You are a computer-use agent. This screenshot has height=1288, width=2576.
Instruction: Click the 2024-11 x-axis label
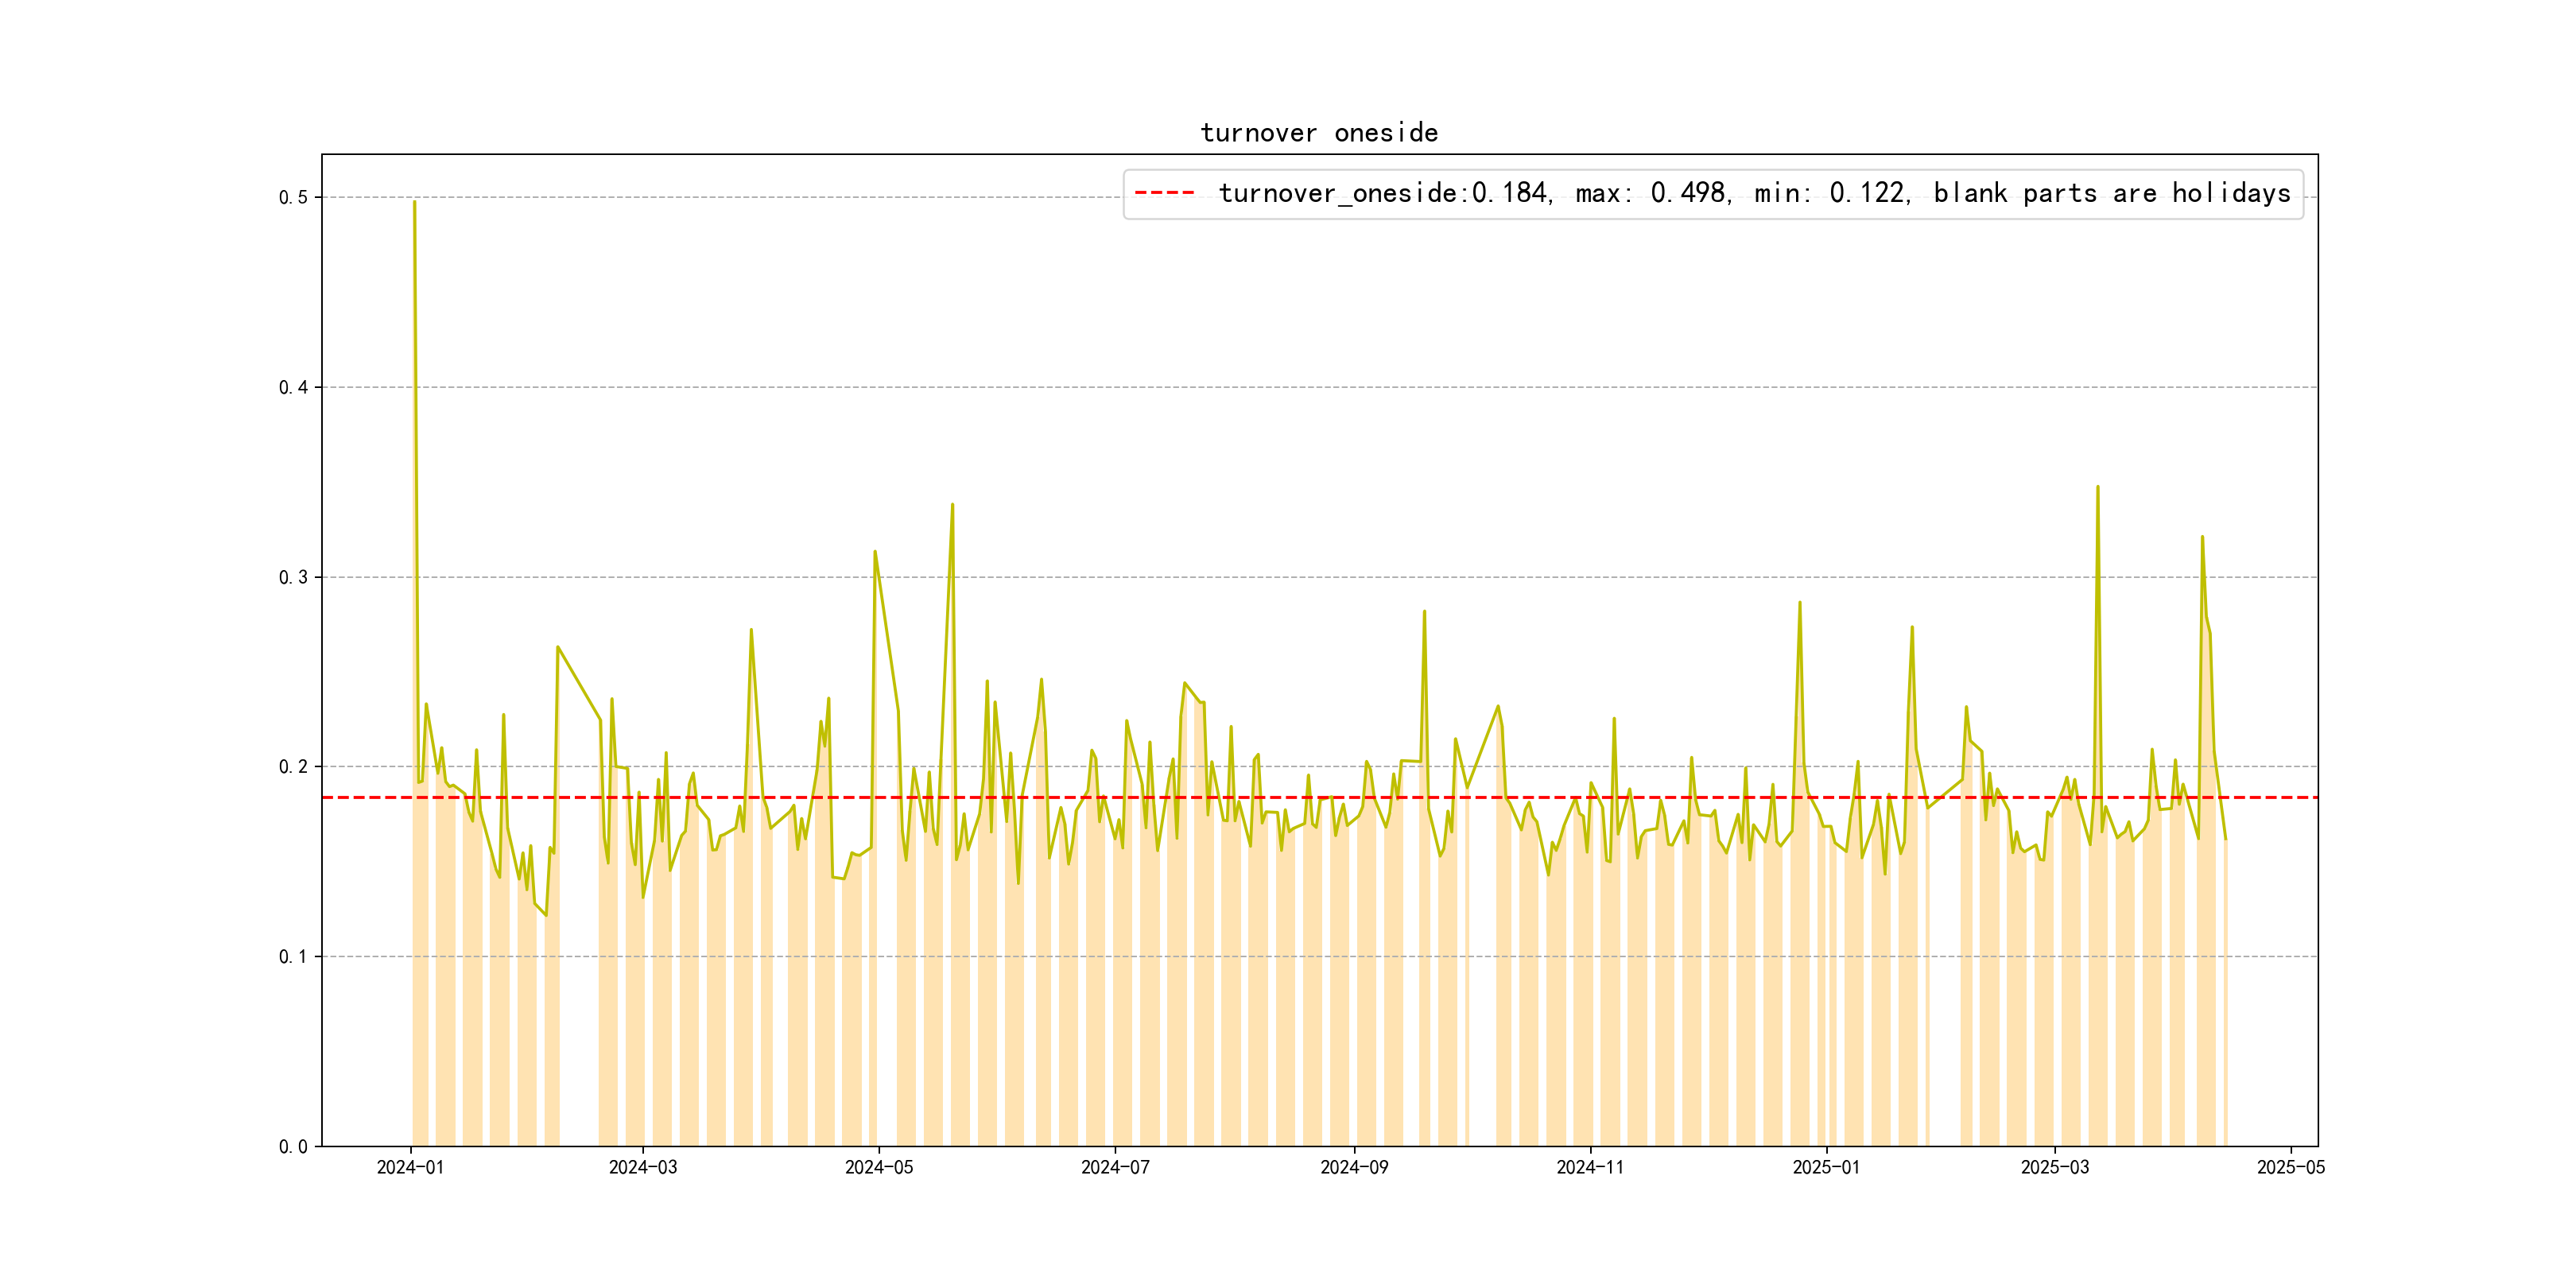tap(1589, 1167)
